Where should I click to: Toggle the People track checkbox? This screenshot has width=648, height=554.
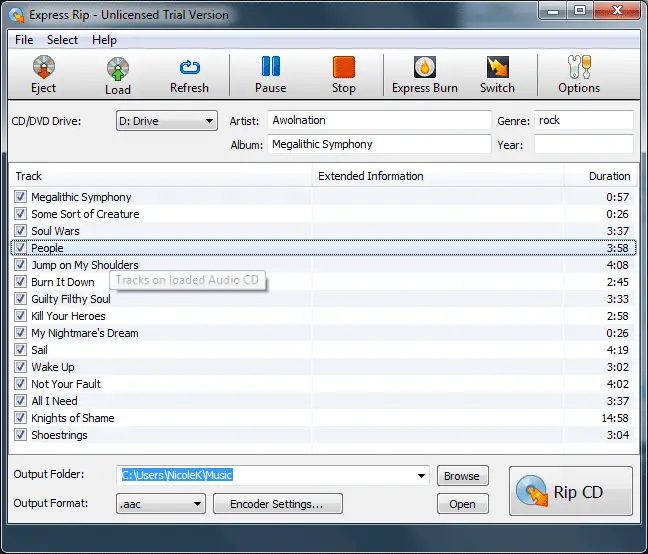pos(20,247)
